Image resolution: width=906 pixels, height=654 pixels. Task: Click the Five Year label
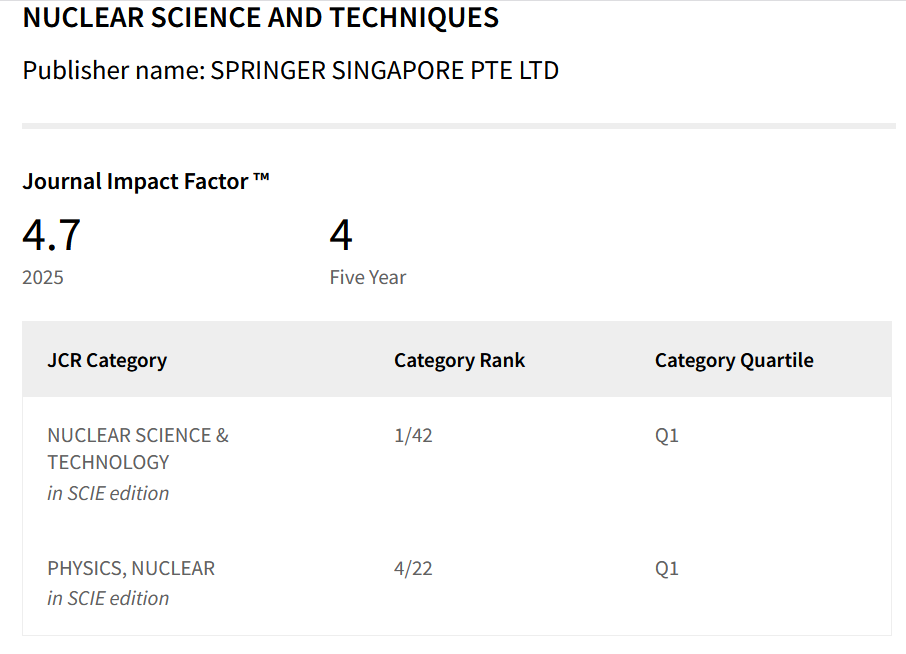tap(367, 277)
